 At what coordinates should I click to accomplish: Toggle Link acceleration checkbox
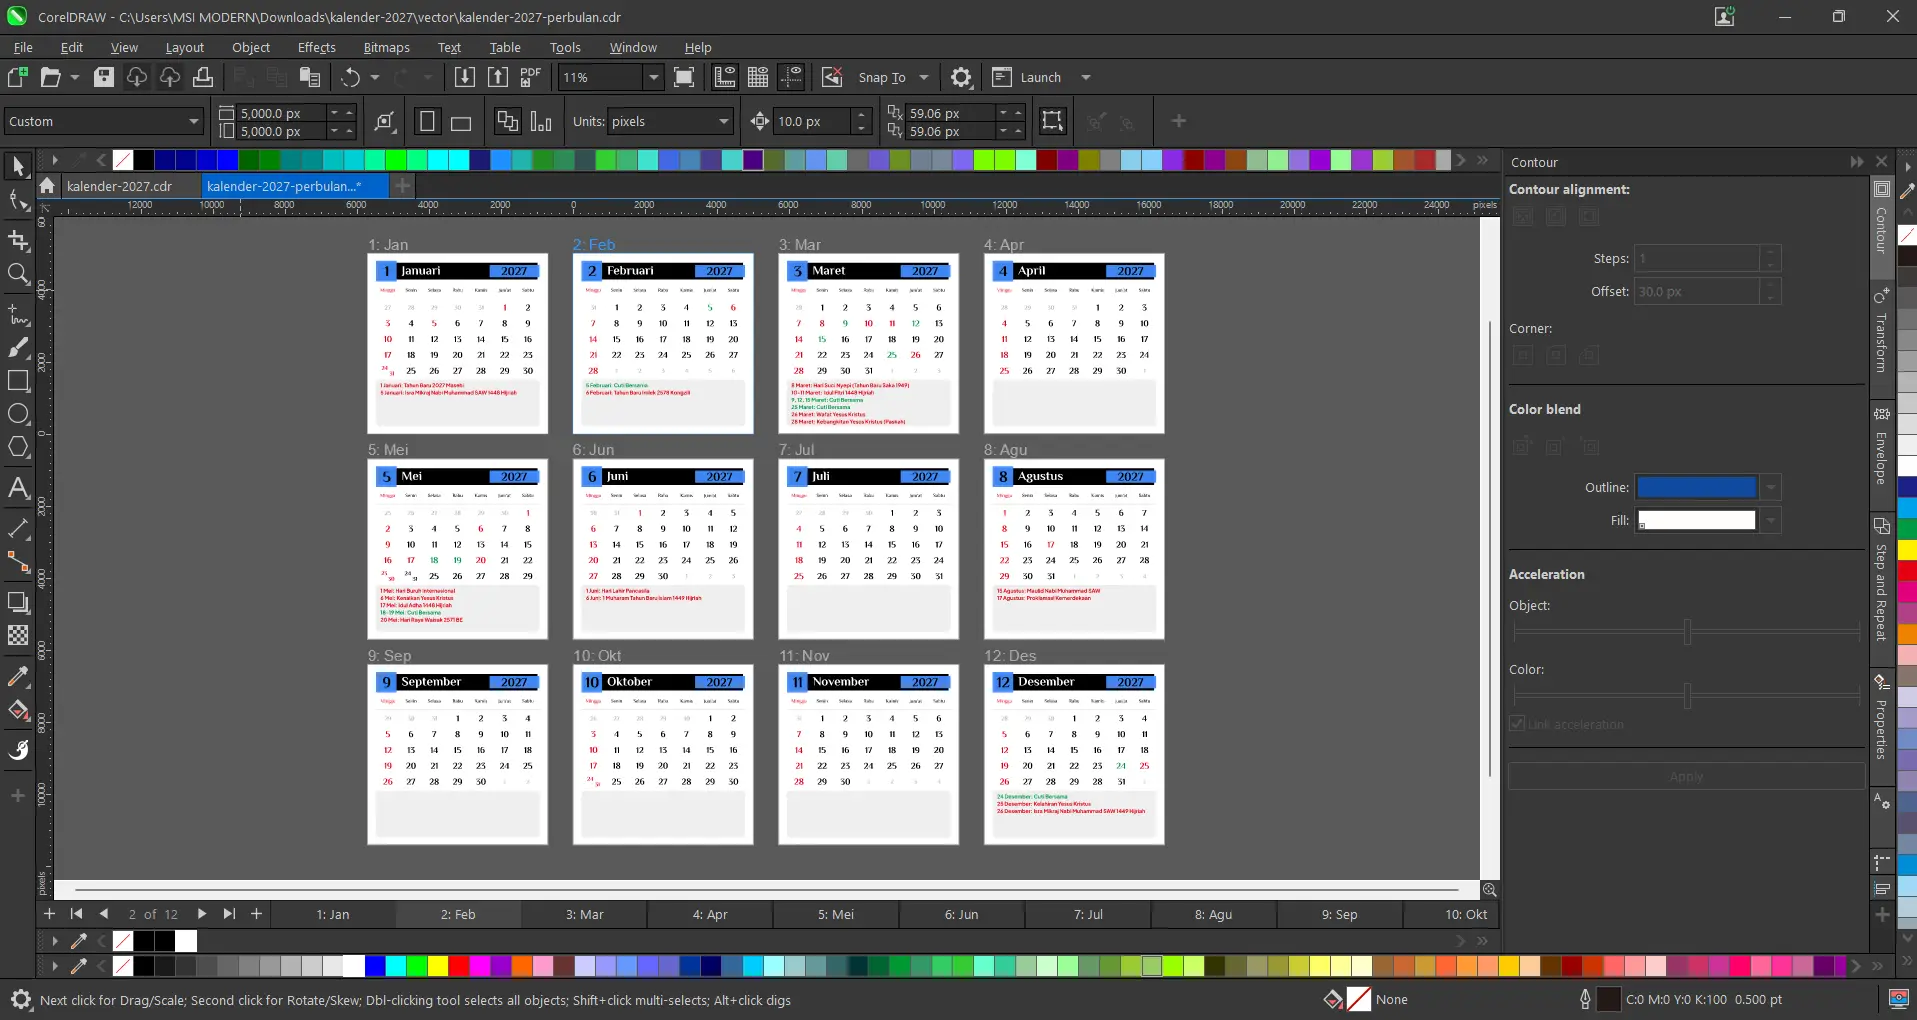tap(1517, 724)
